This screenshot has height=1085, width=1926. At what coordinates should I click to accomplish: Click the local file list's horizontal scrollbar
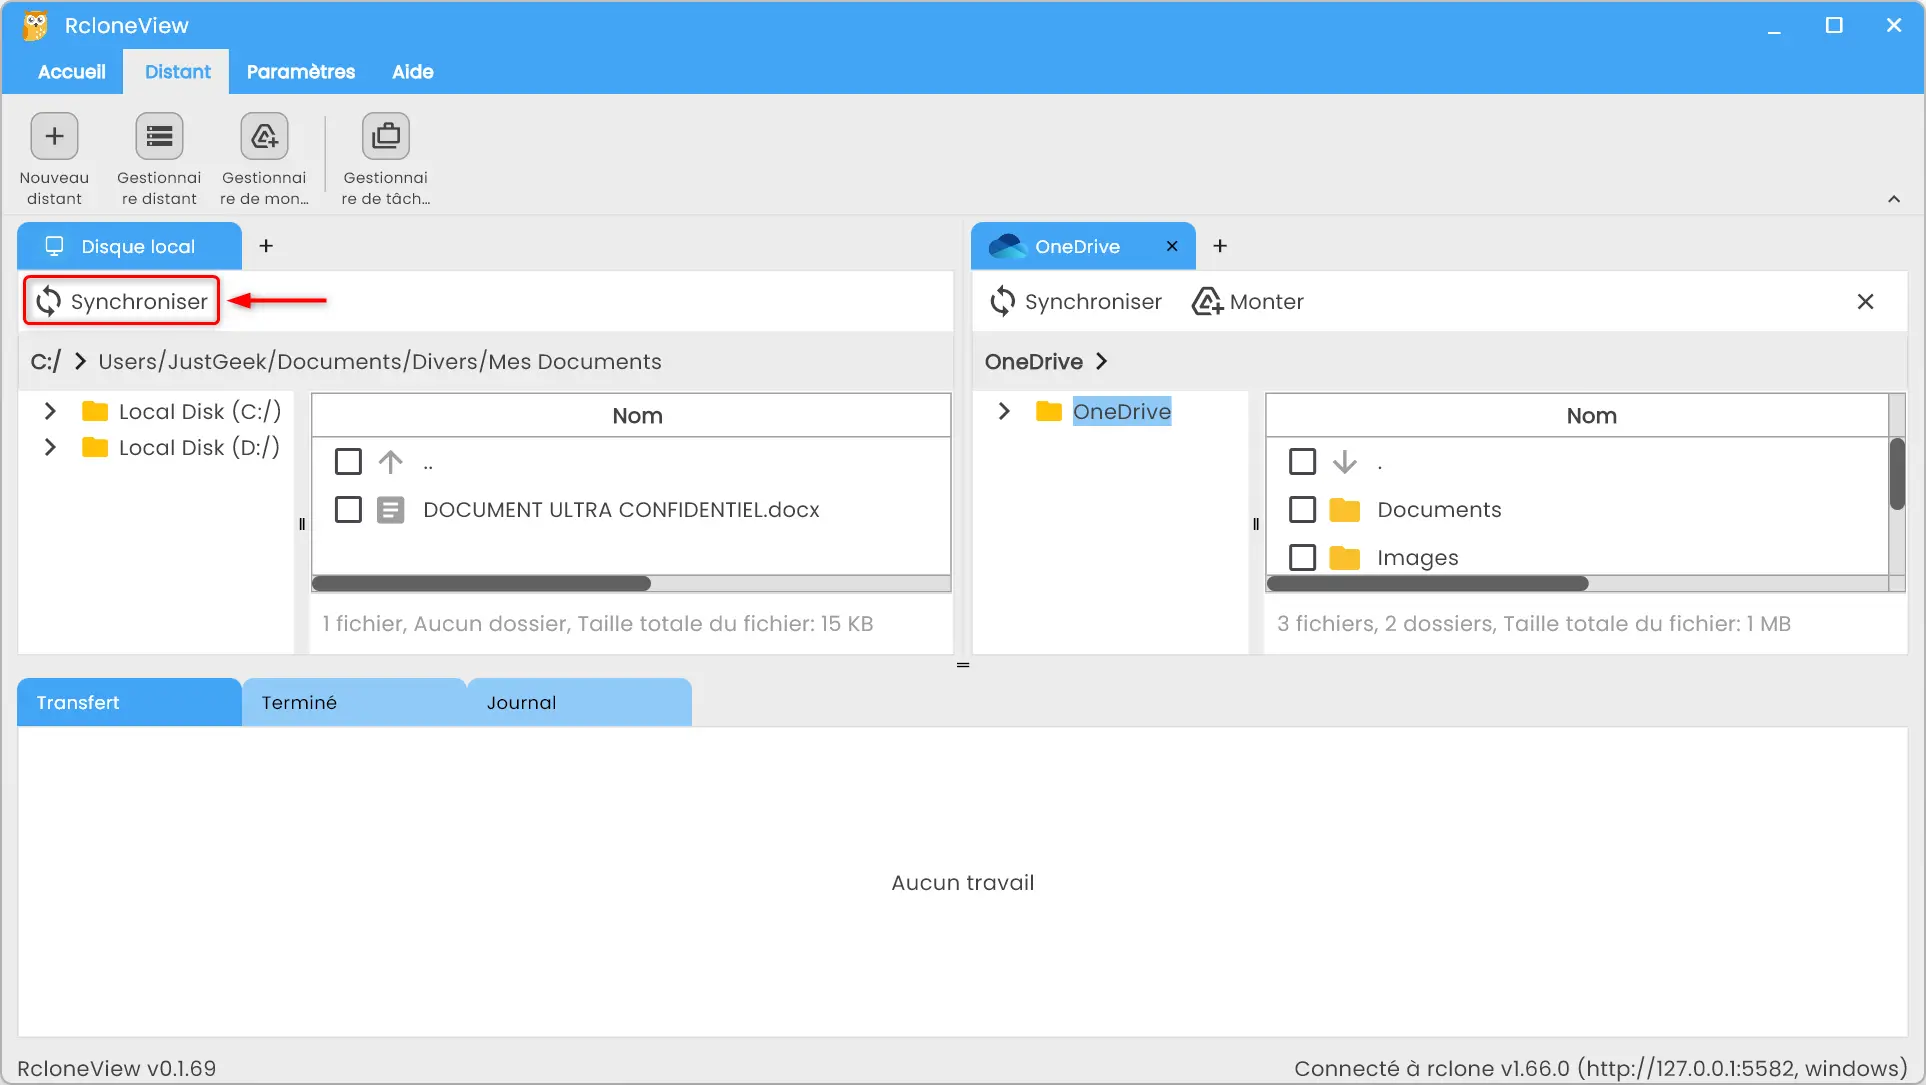482,583
